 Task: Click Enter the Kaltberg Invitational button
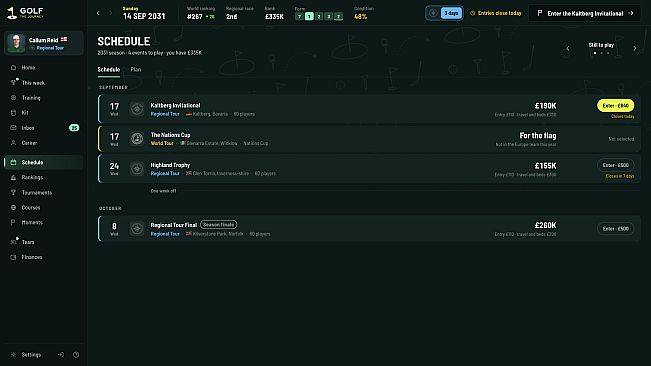click(585, 13)
